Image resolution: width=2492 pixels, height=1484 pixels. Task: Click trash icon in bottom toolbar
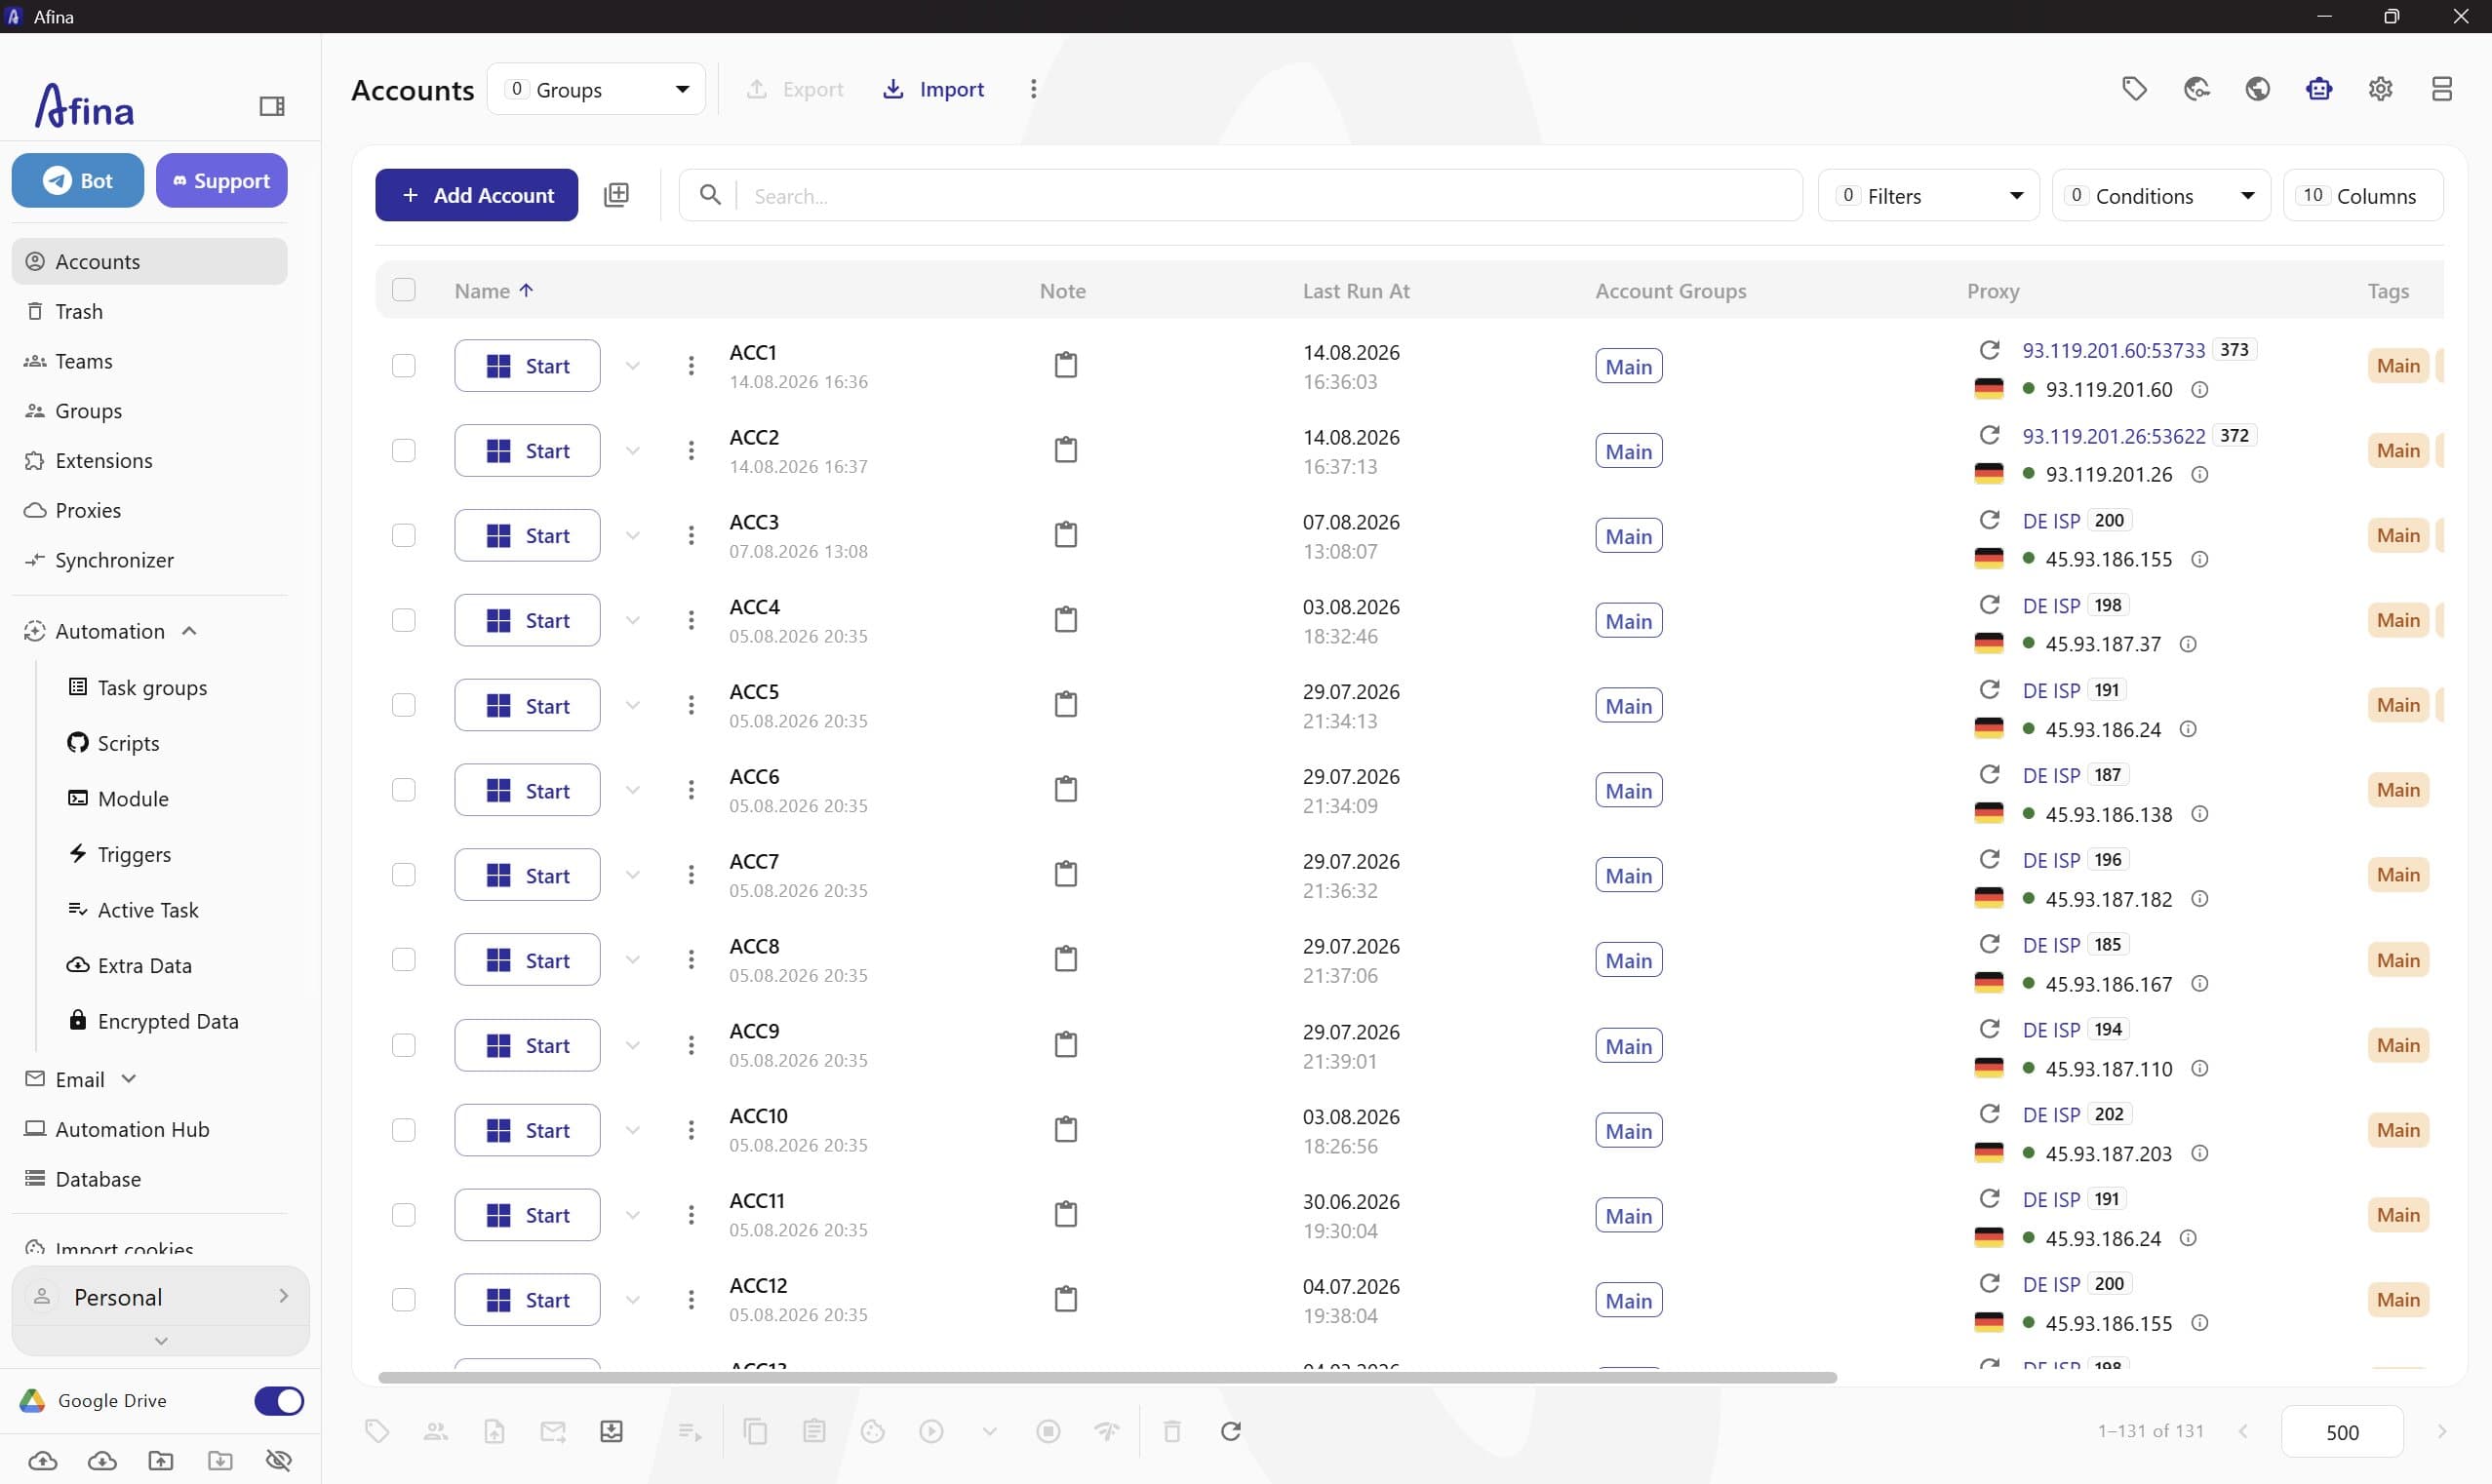[1172, 1431]
